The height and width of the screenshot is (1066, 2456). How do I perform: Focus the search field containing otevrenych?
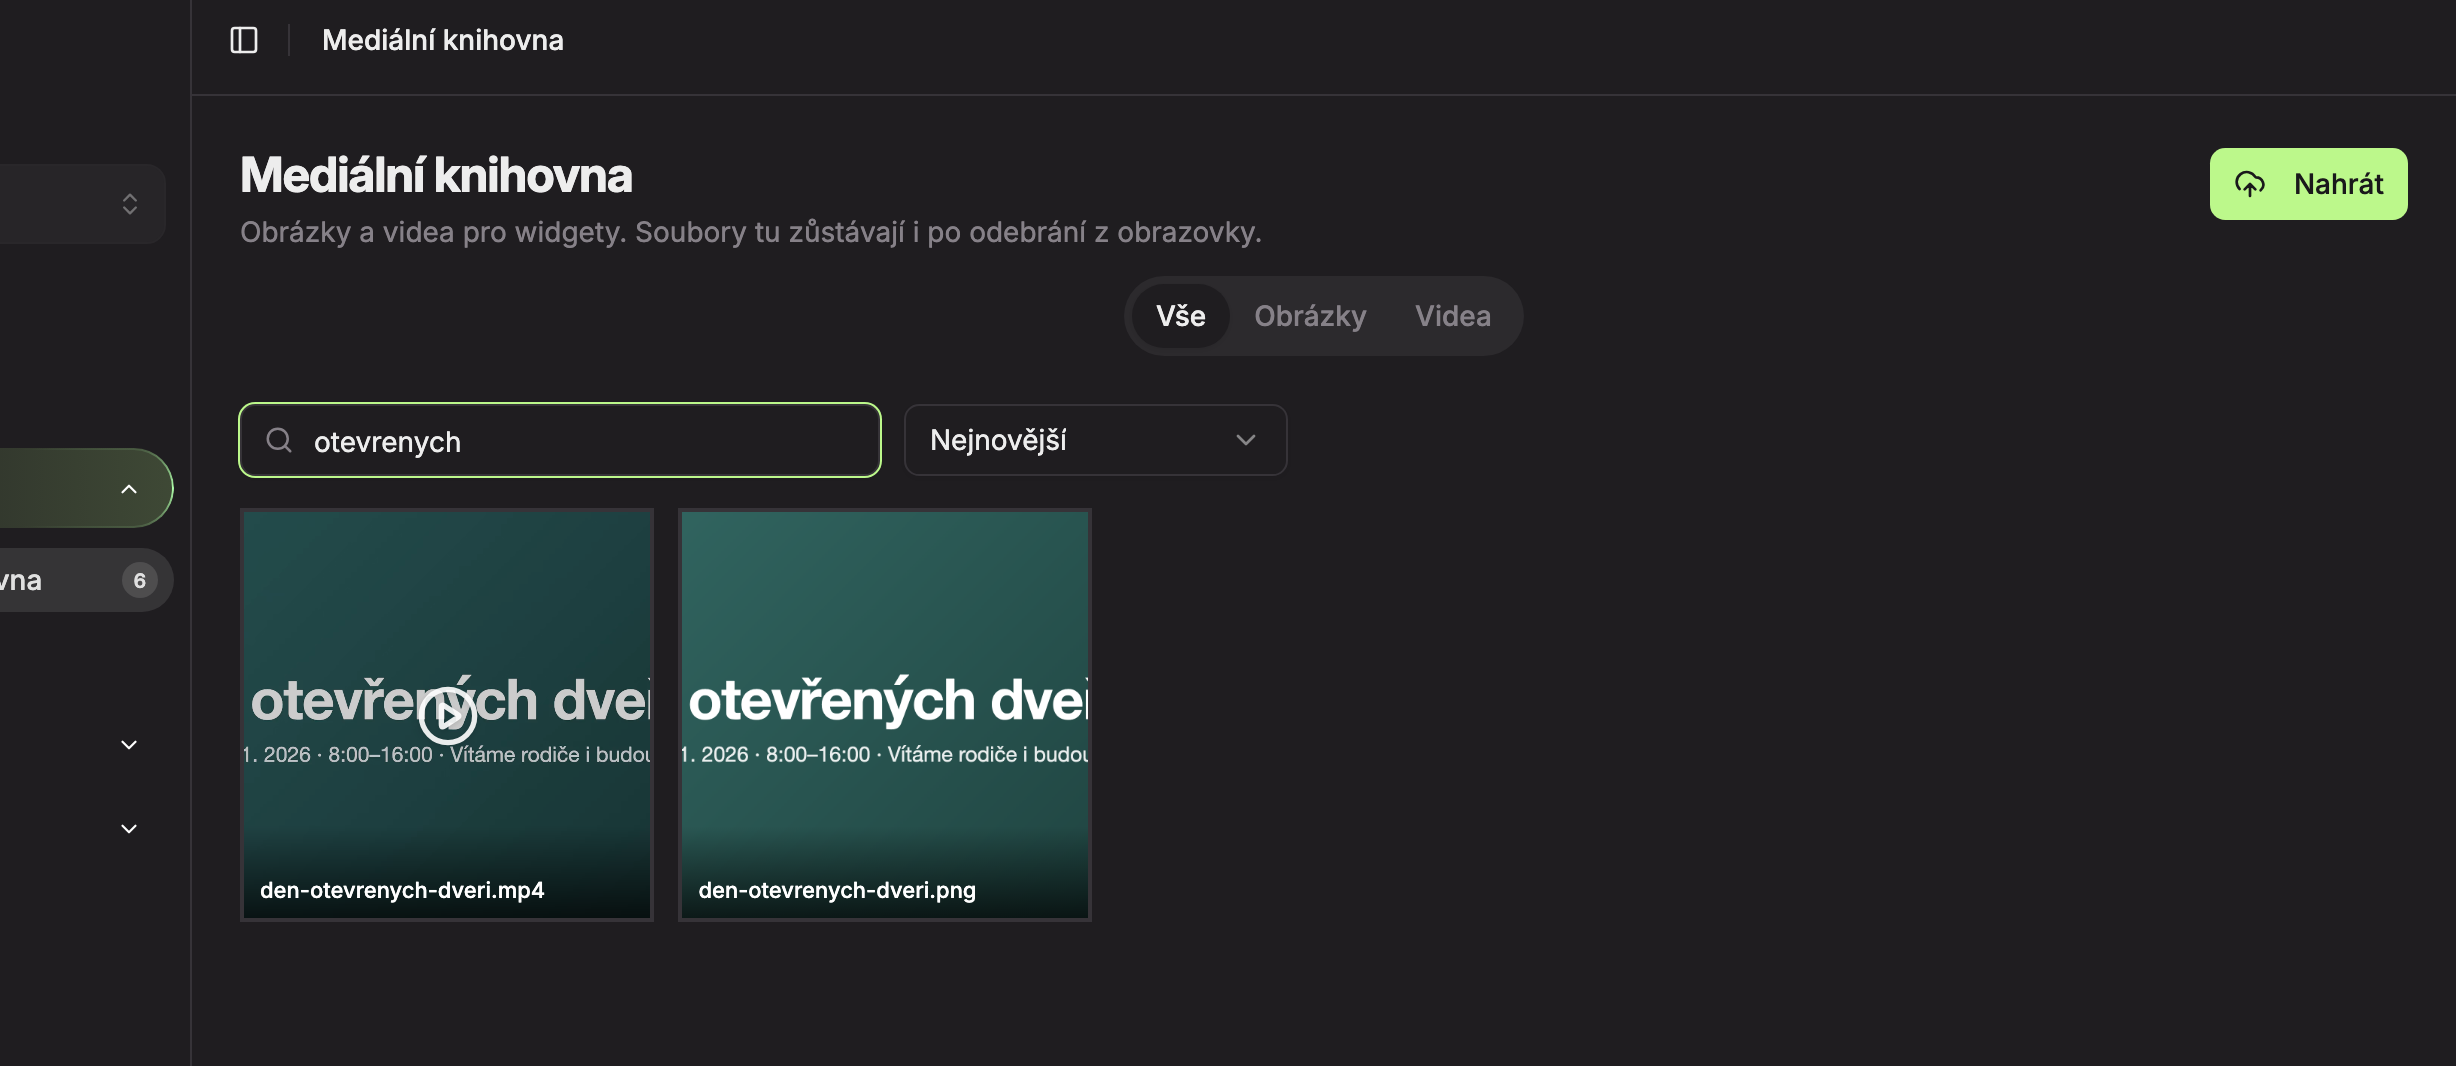(560, 440)
